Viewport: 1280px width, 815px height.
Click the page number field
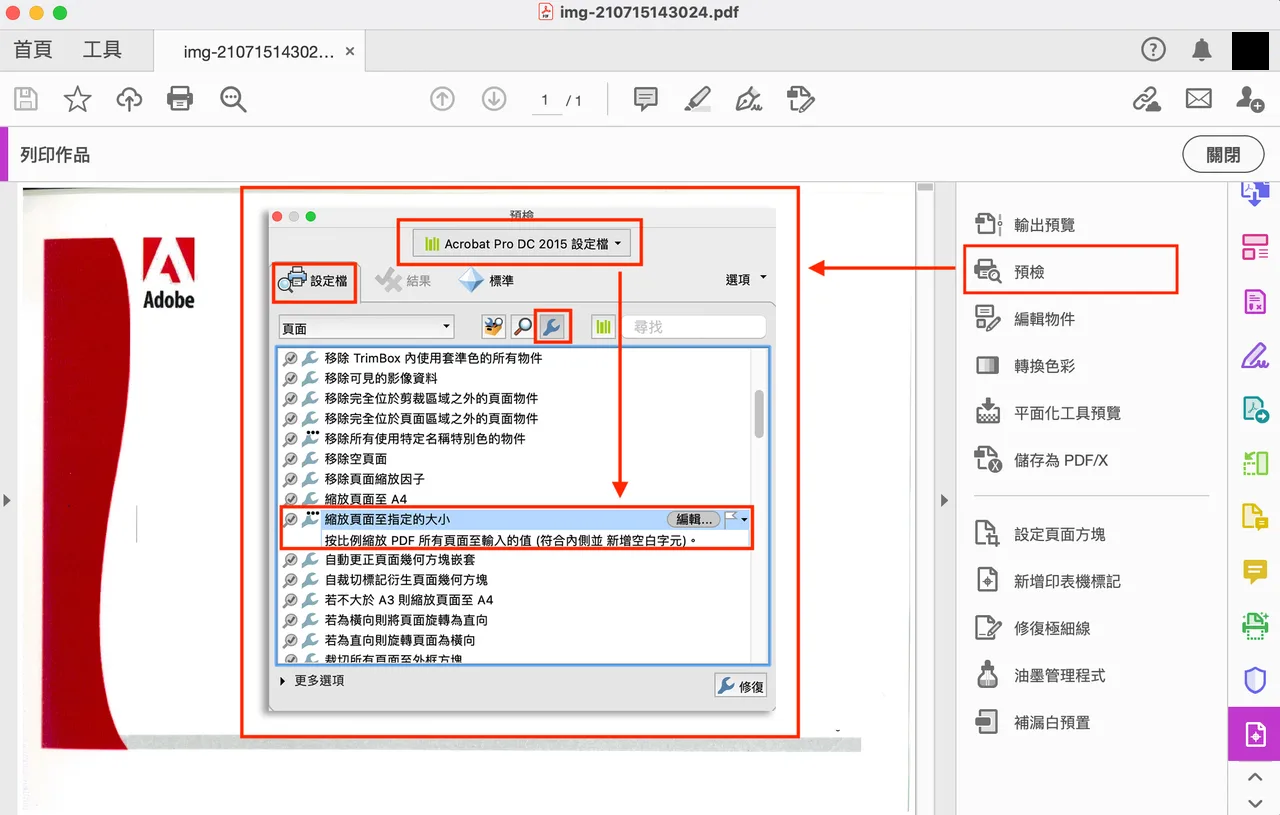click(x=546, y=100)
